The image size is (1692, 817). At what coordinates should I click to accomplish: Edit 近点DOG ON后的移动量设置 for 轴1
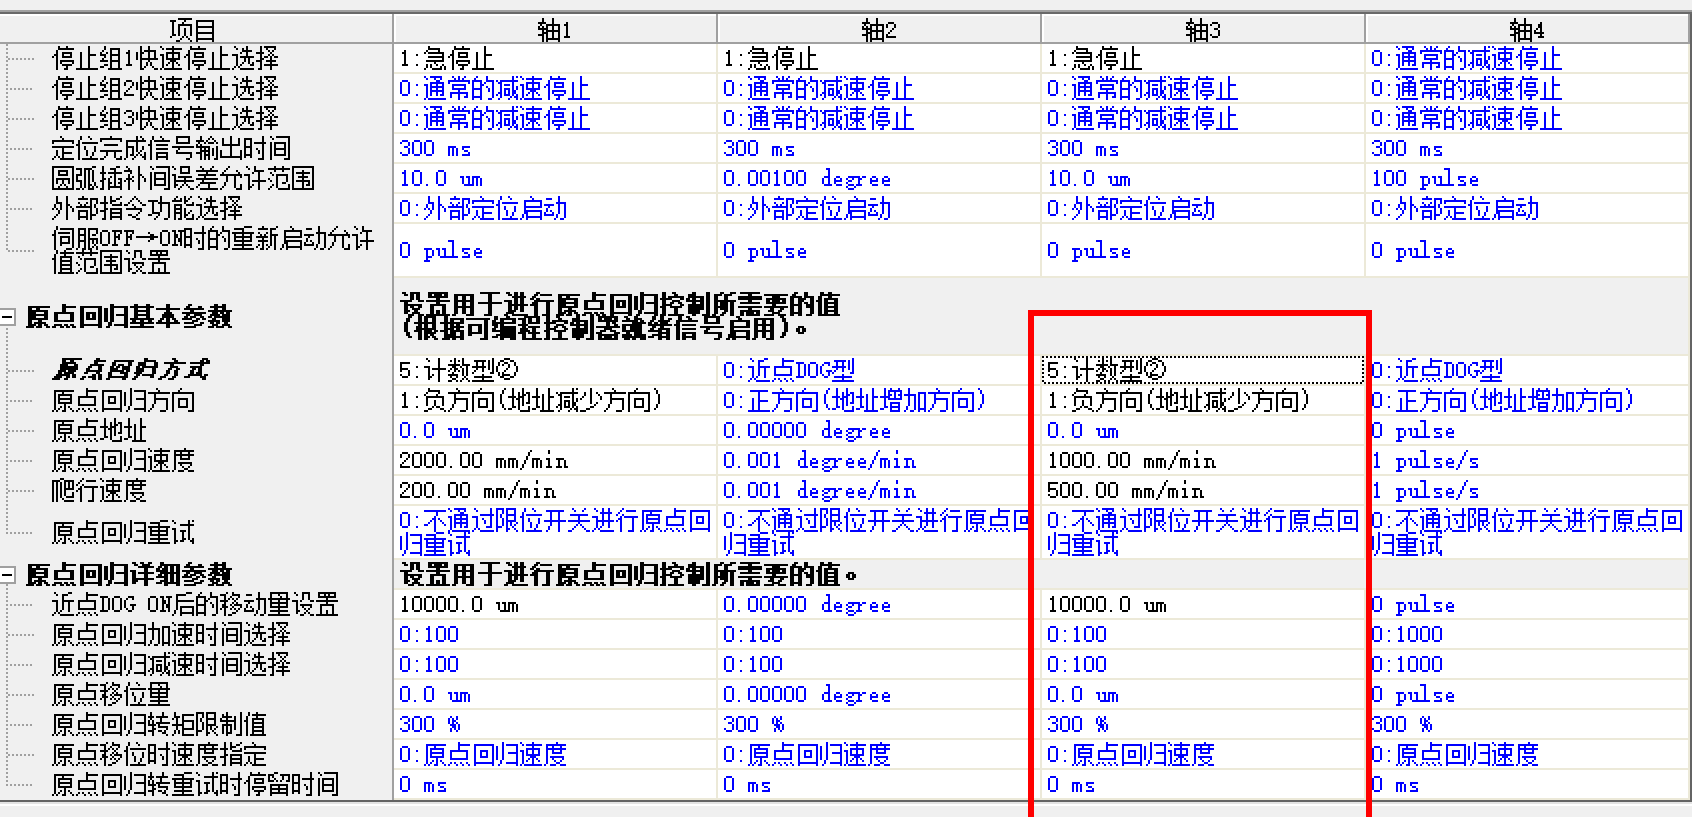click(x=554, y=605)
